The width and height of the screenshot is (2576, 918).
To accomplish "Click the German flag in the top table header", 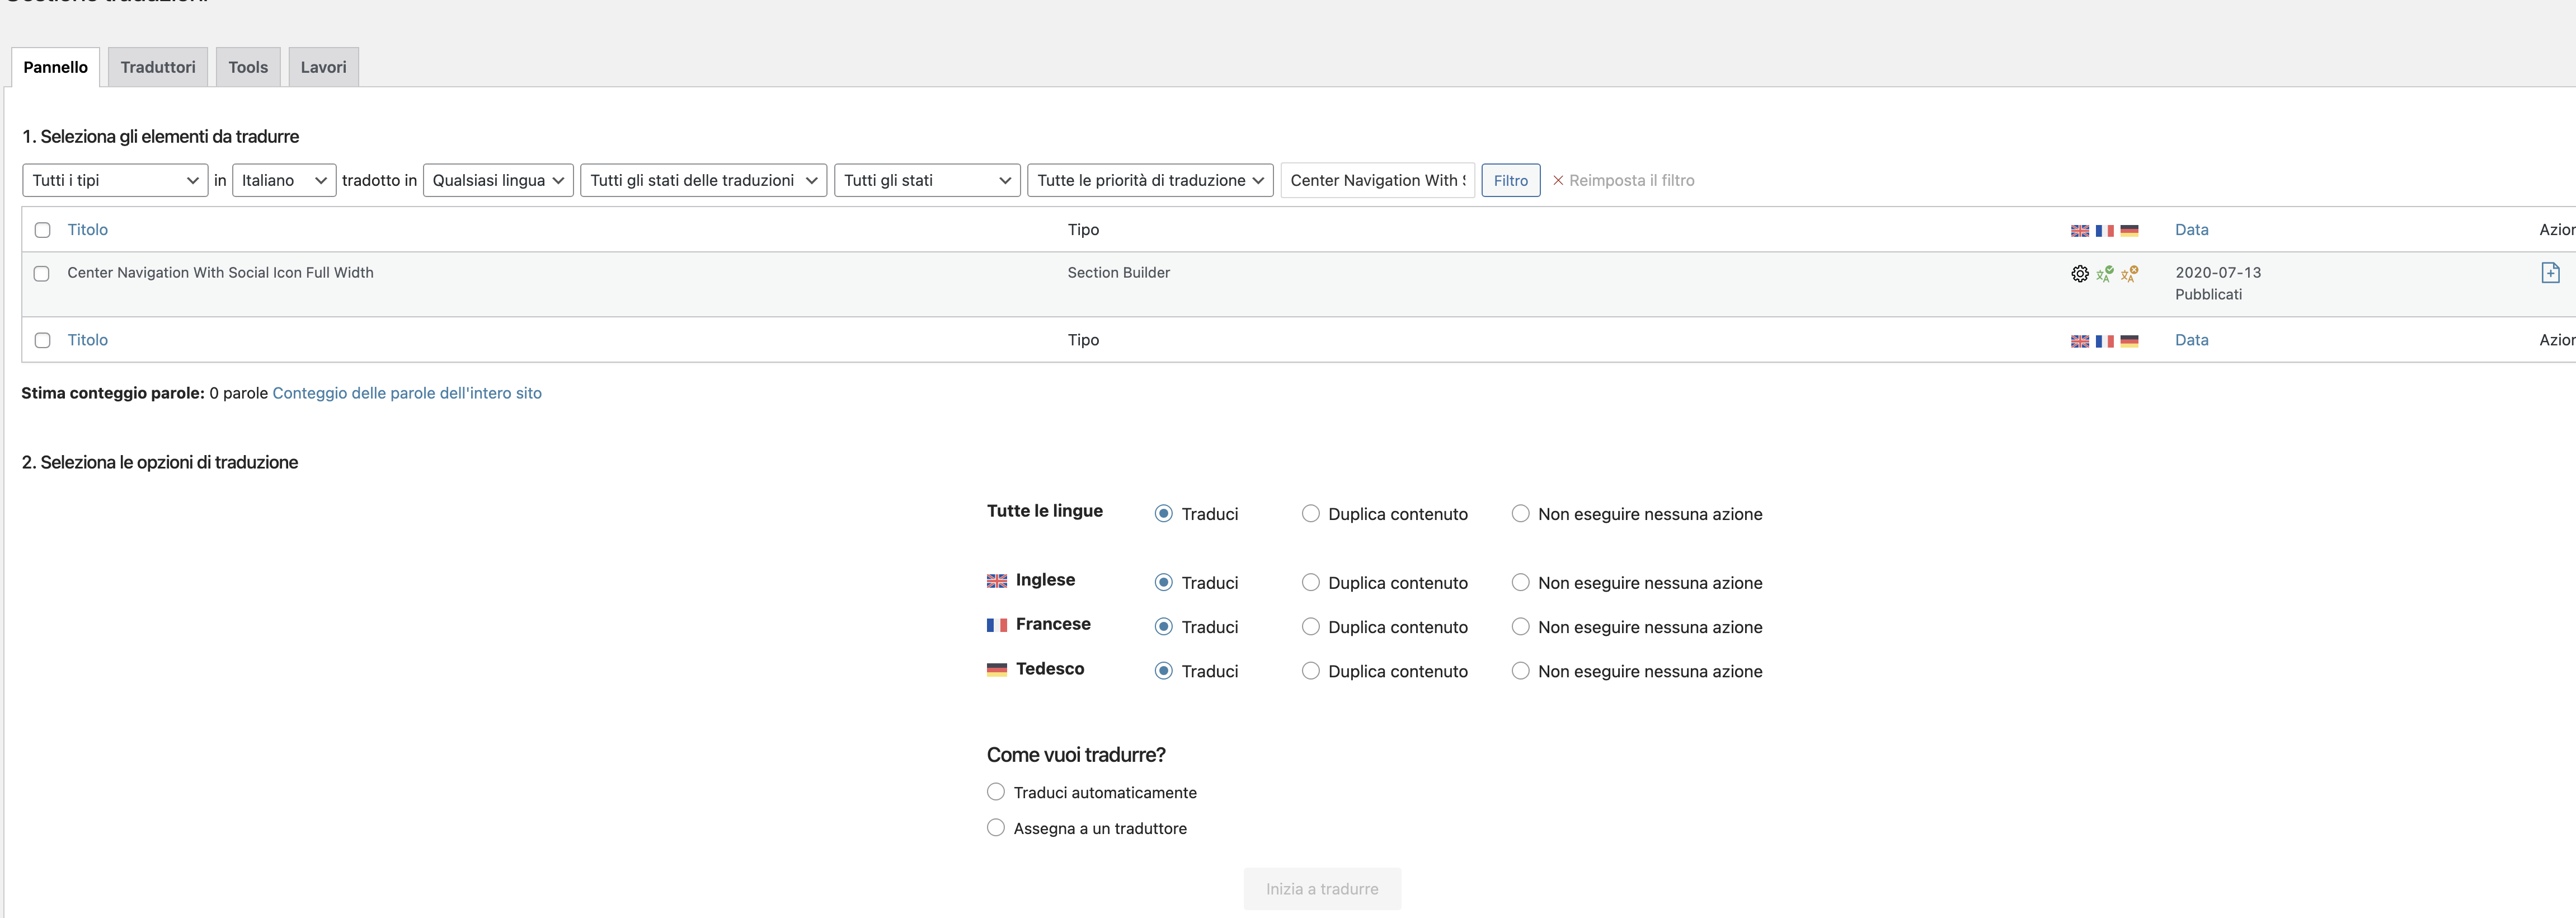I will [x=2129, y=230].
